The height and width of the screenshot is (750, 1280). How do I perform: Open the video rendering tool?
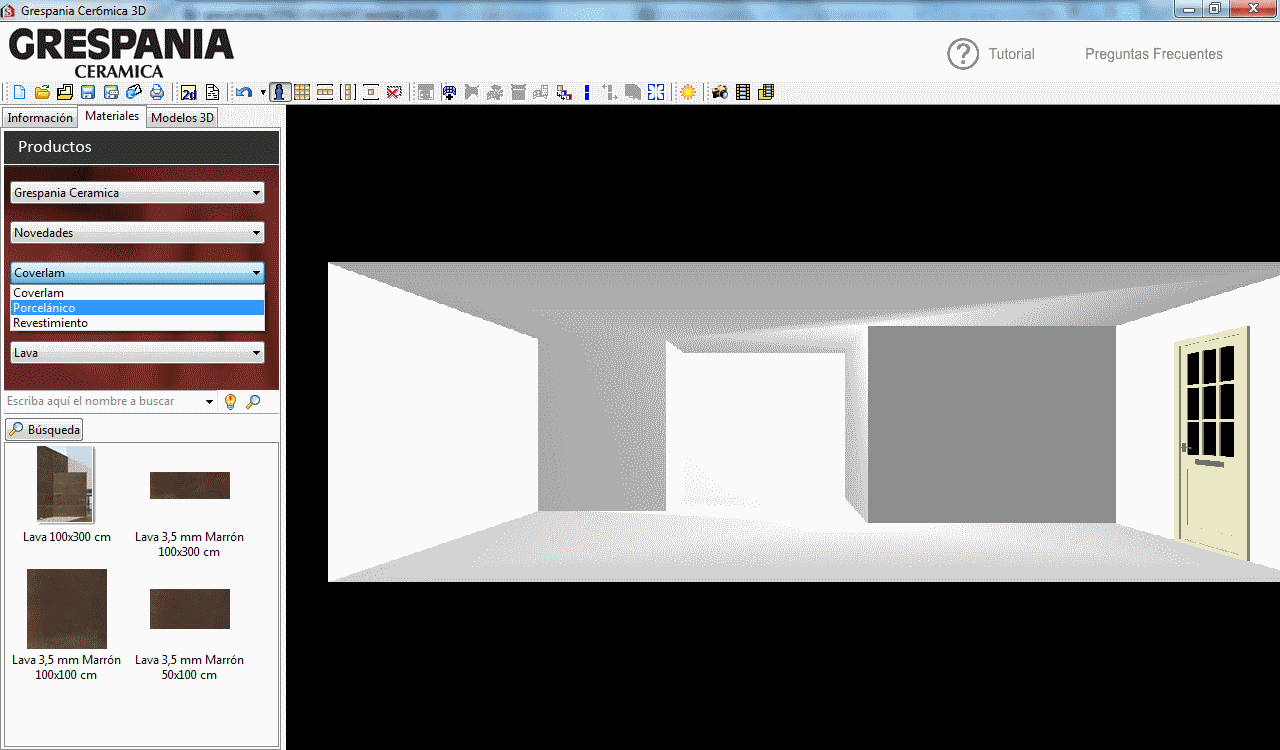[742, 92]
